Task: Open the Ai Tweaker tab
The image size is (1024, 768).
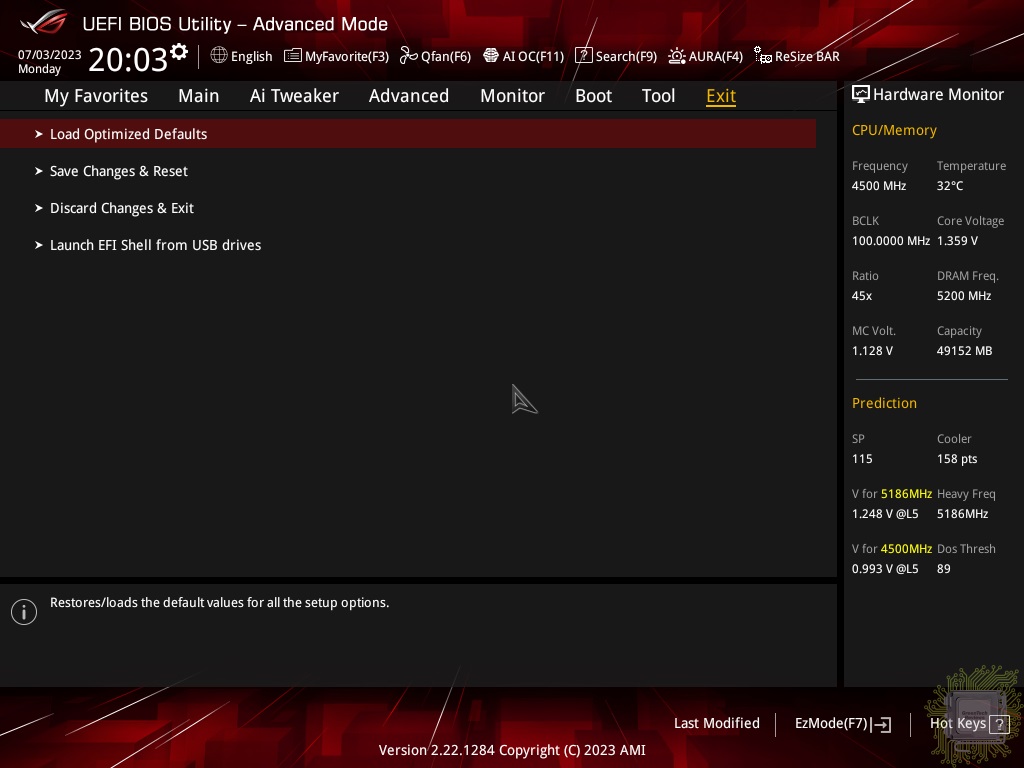Action: pyautogui.click(x=294, y=96)
